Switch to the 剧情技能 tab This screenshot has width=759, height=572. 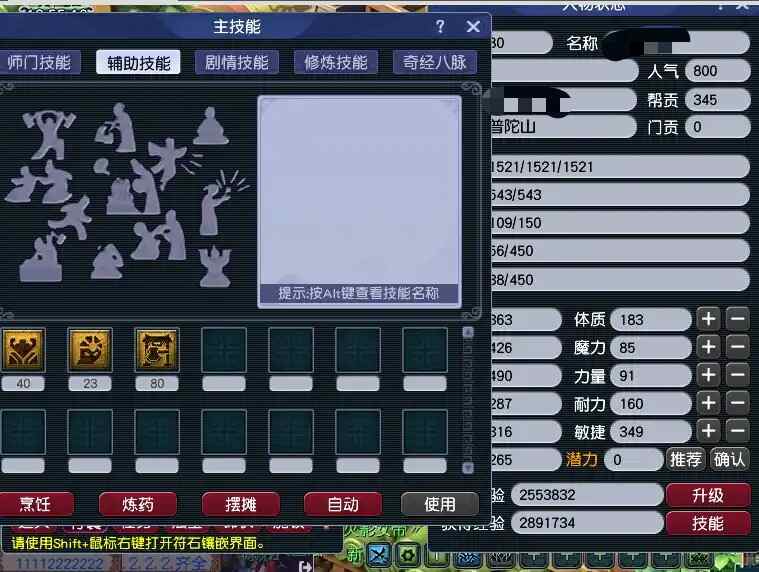click(x=237, y=62)
